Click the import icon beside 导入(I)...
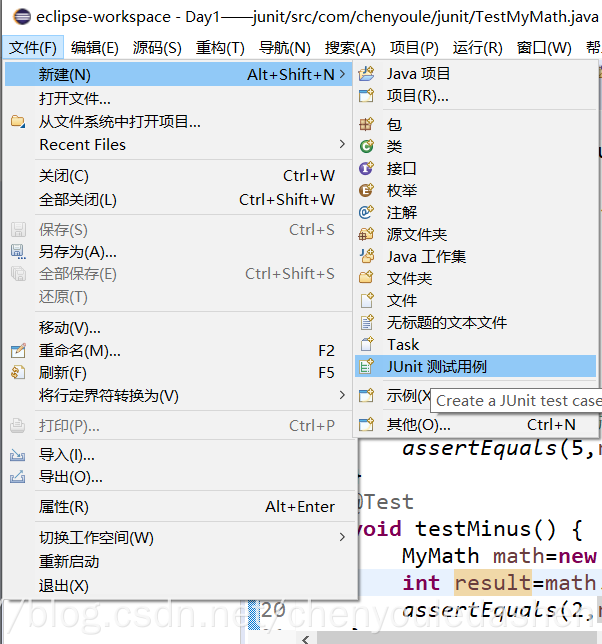 click(18, 455)
